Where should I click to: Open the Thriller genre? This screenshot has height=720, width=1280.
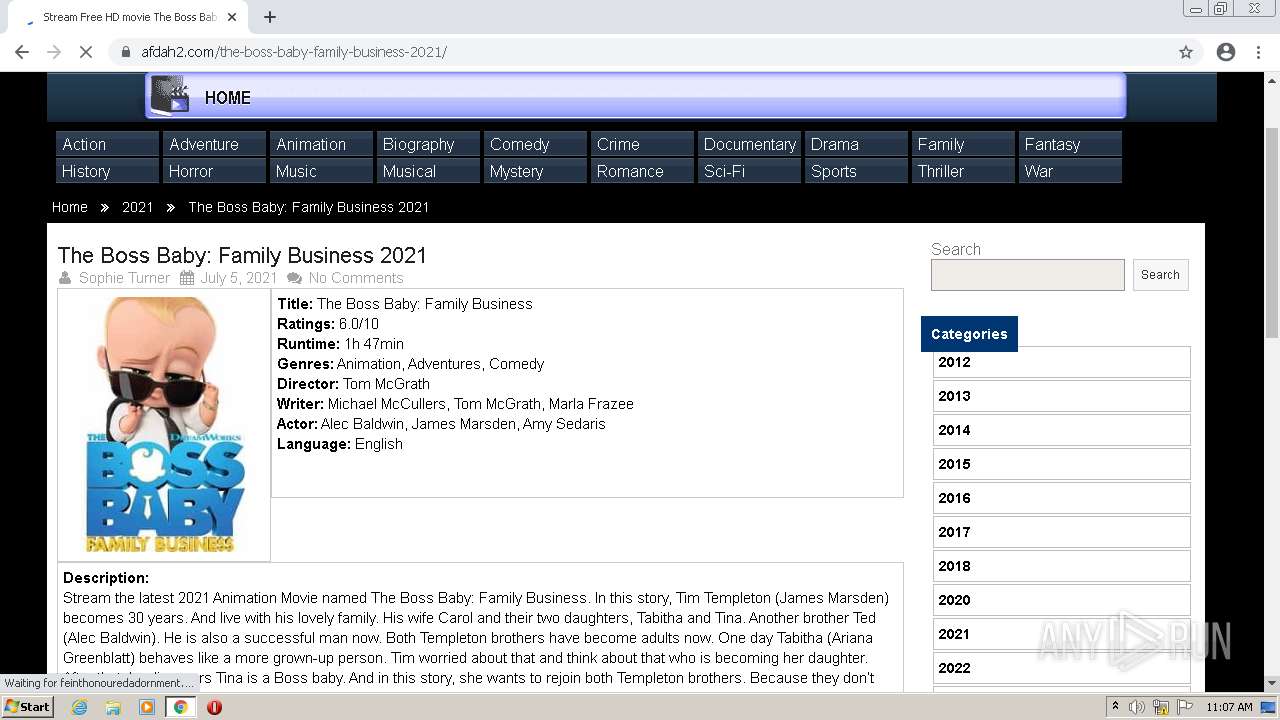coord(963,171)
